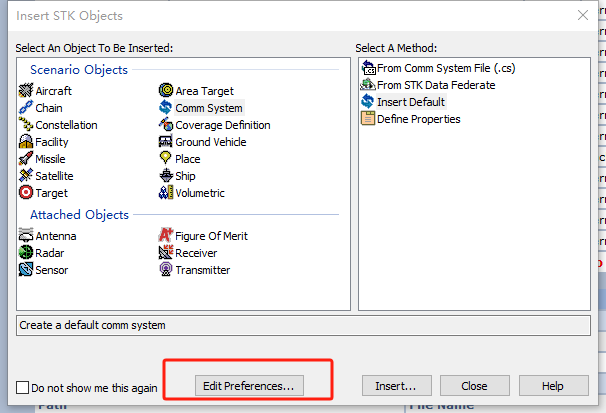Choose 'From Comm System File (.cs)' text
This screenshot has width=606, height=413.
point(446,68)
